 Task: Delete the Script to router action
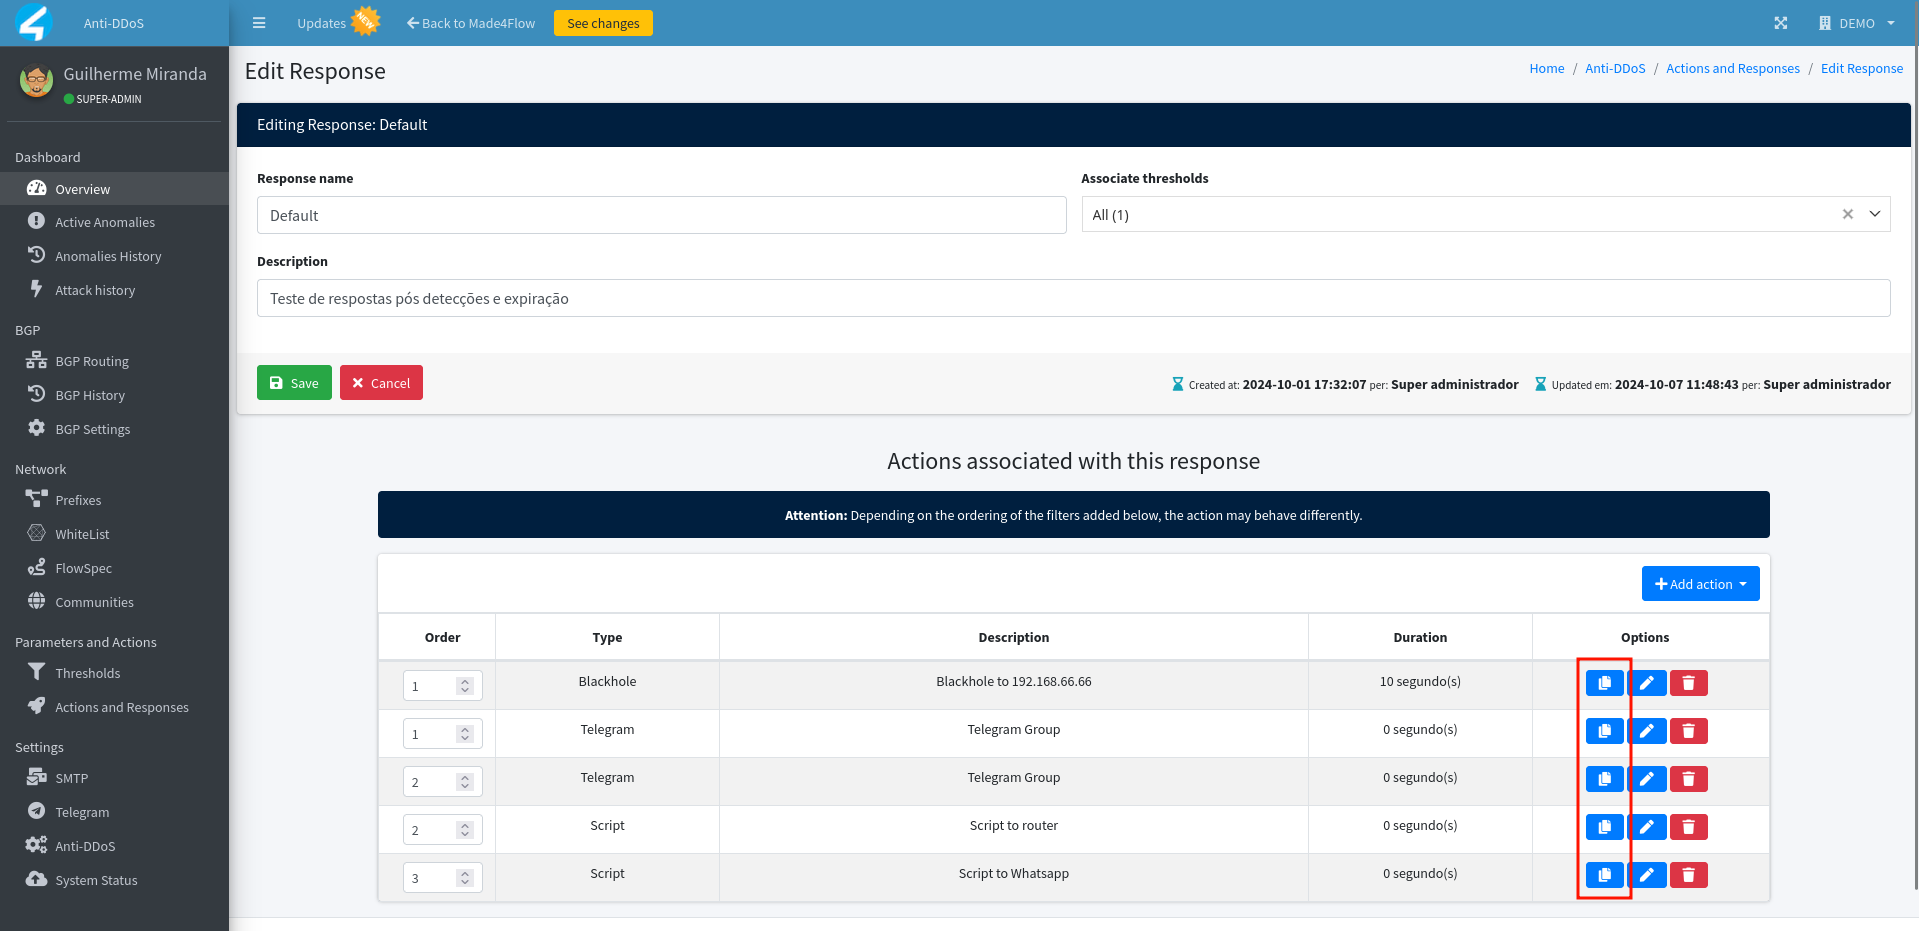(1689, 827)
